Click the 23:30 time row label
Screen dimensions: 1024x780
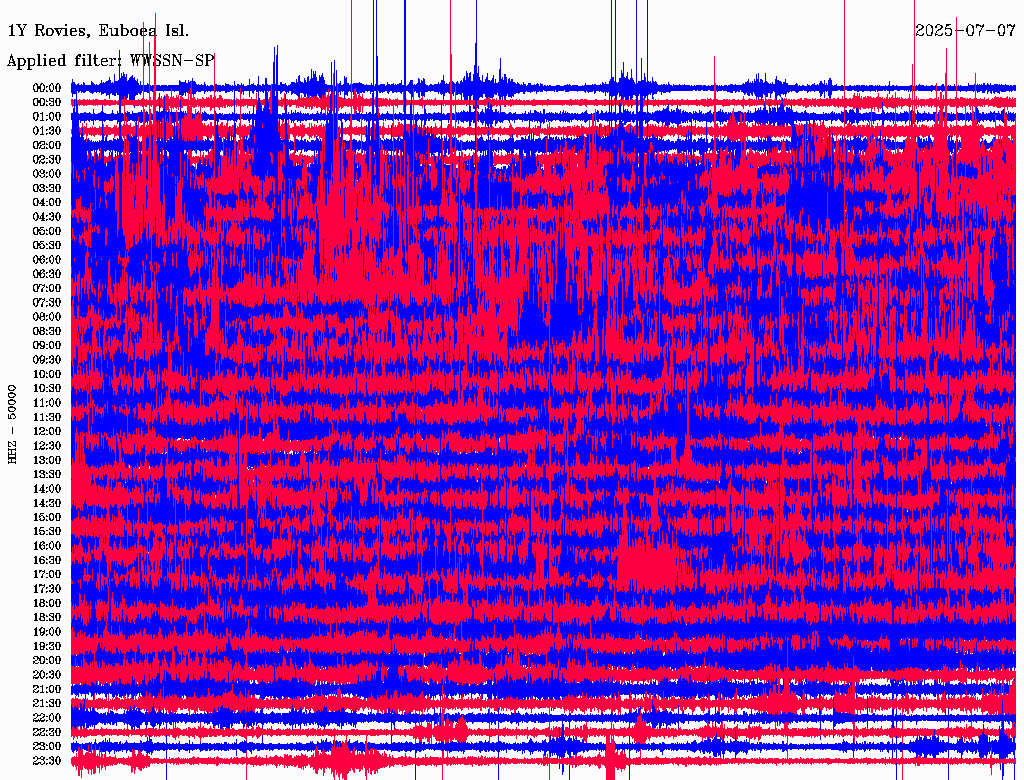(x=48, y=760)
